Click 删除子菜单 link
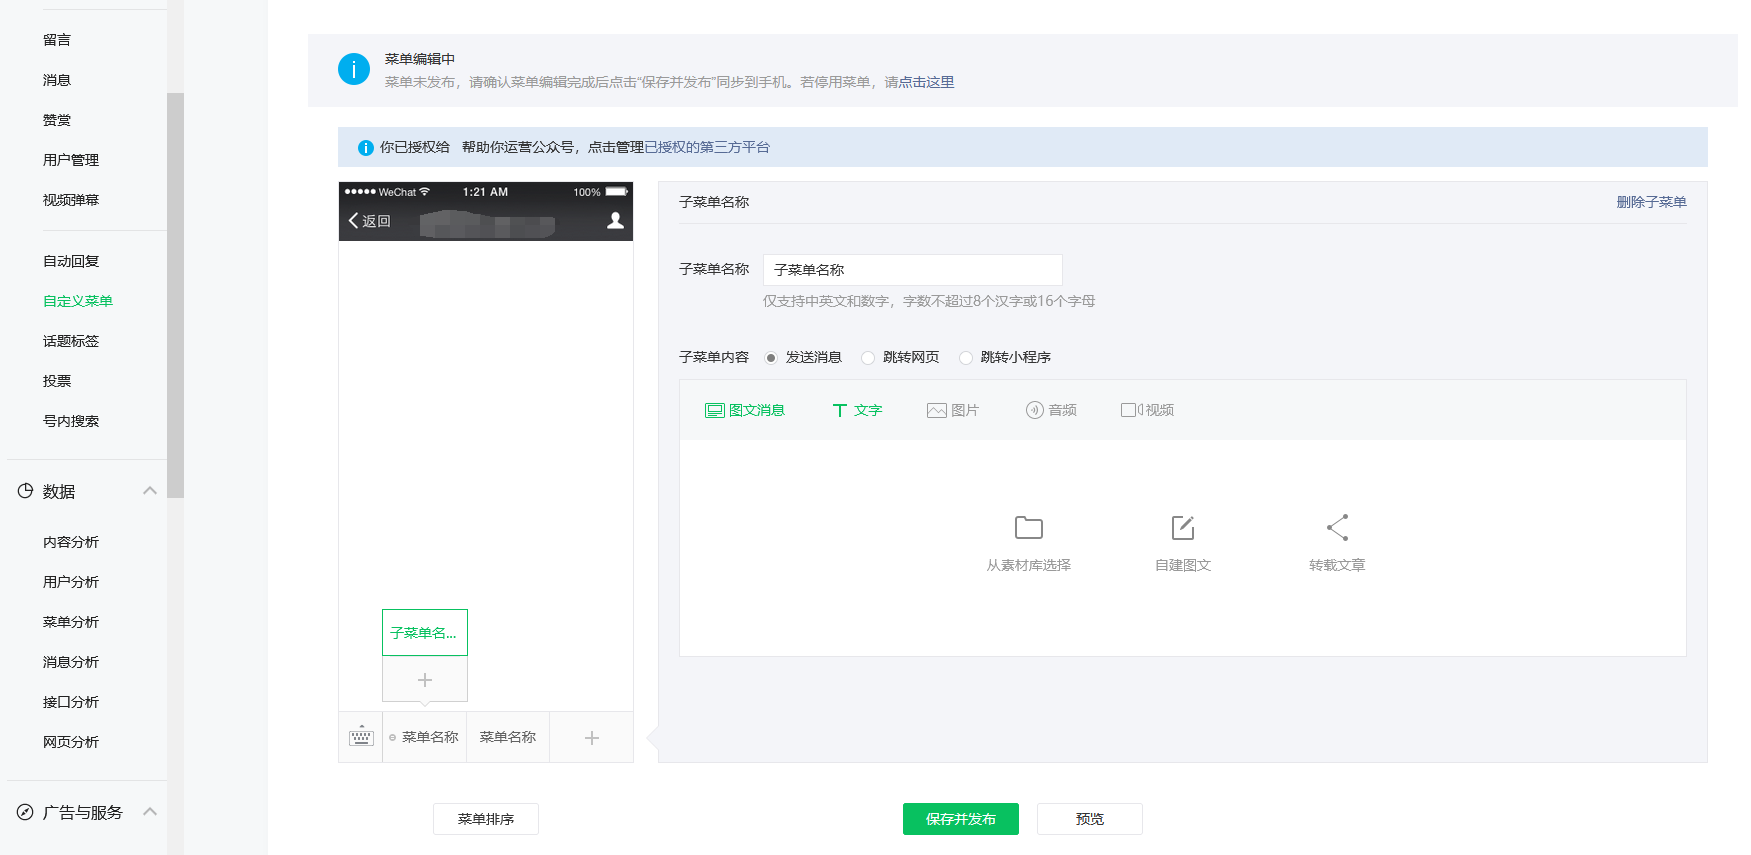The height and width of the screenshot is (855, 1751). pos(1652,202)
